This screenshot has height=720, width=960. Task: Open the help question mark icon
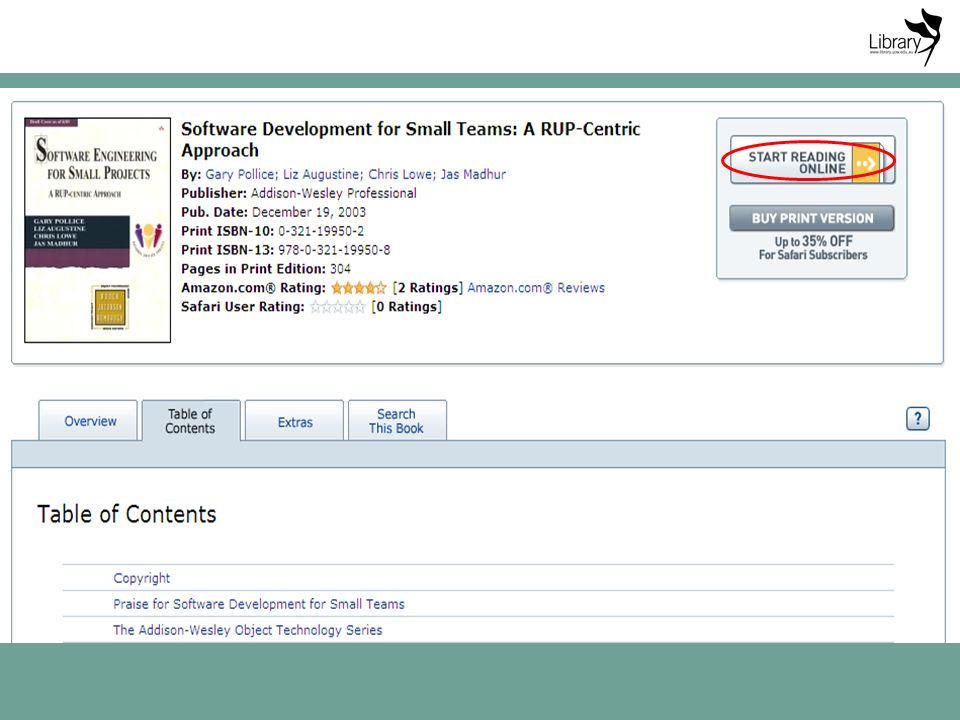click(917, 419)
